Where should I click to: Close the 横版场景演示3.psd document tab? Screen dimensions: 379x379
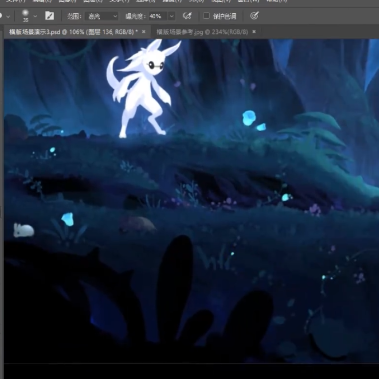[x=144, y=32]
